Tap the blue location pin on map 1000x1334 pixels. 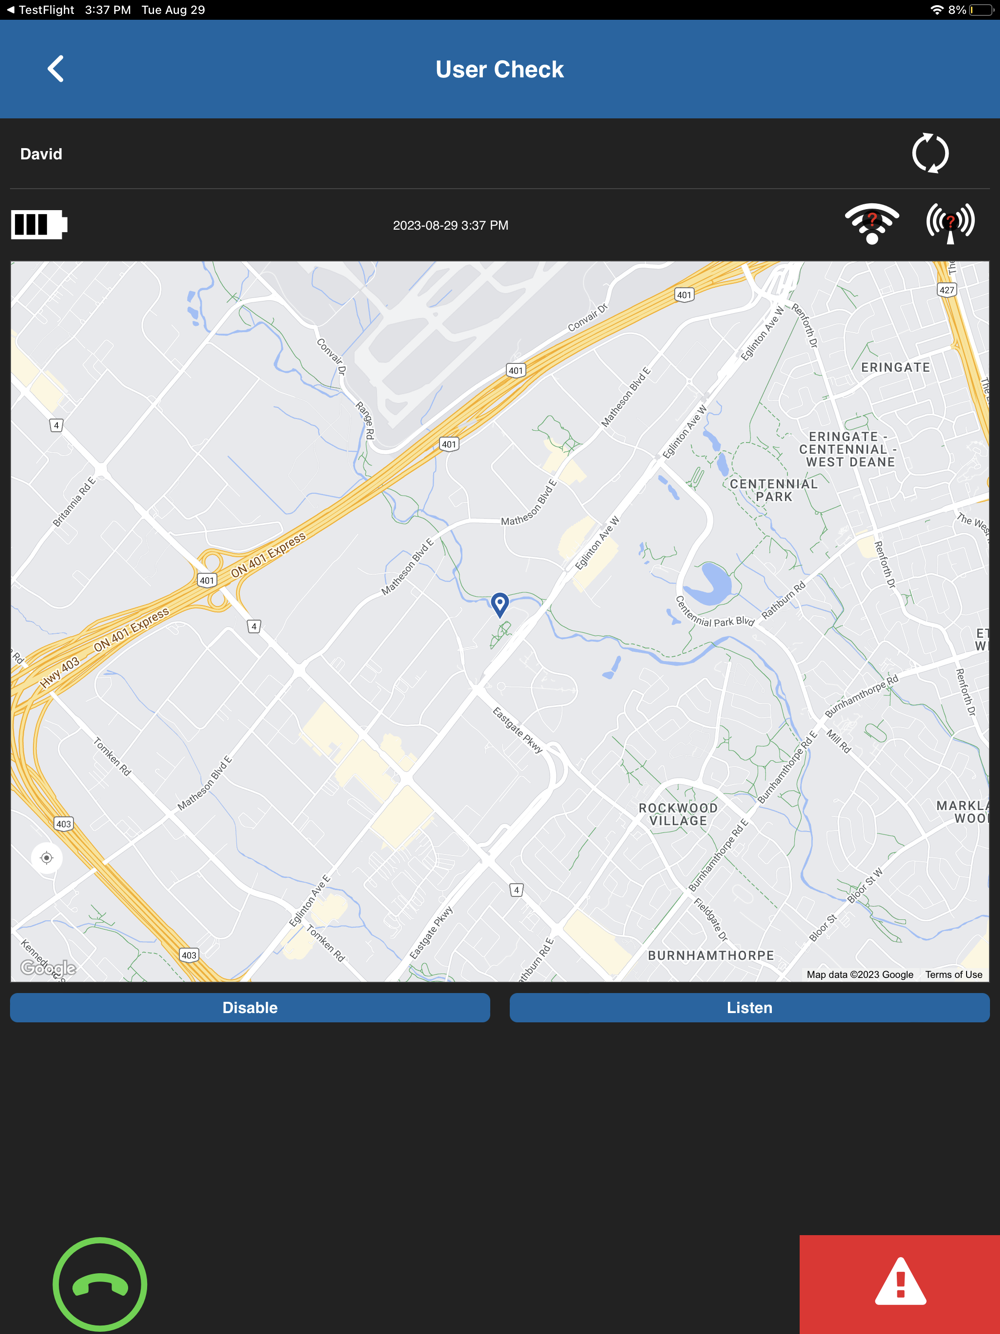(500, 604)
